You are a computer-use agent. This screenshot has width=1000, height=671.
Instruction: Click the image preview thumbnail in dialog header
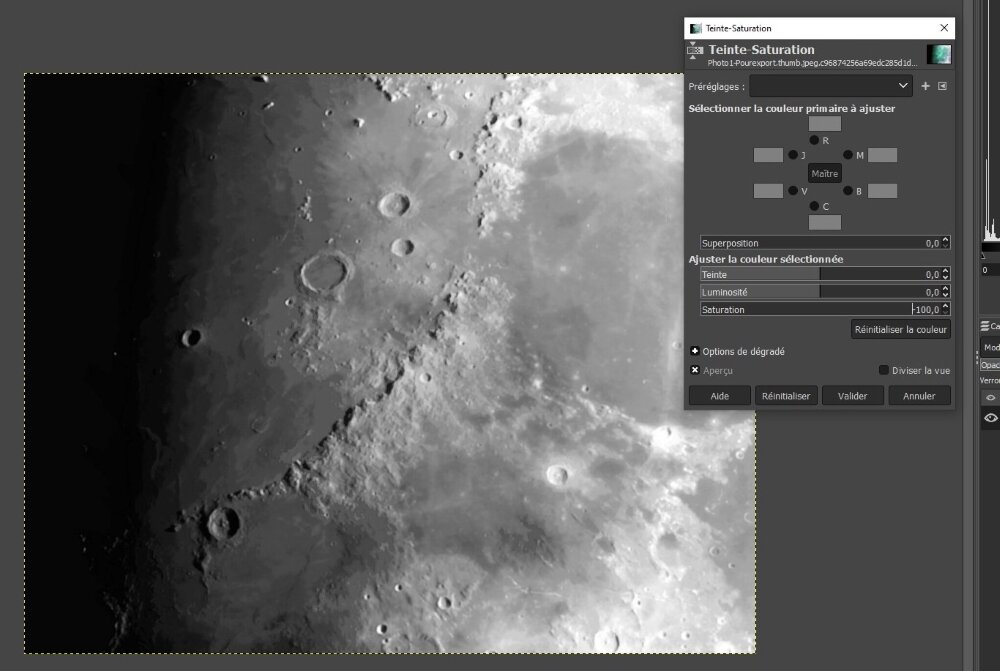(x=939, y=54)
